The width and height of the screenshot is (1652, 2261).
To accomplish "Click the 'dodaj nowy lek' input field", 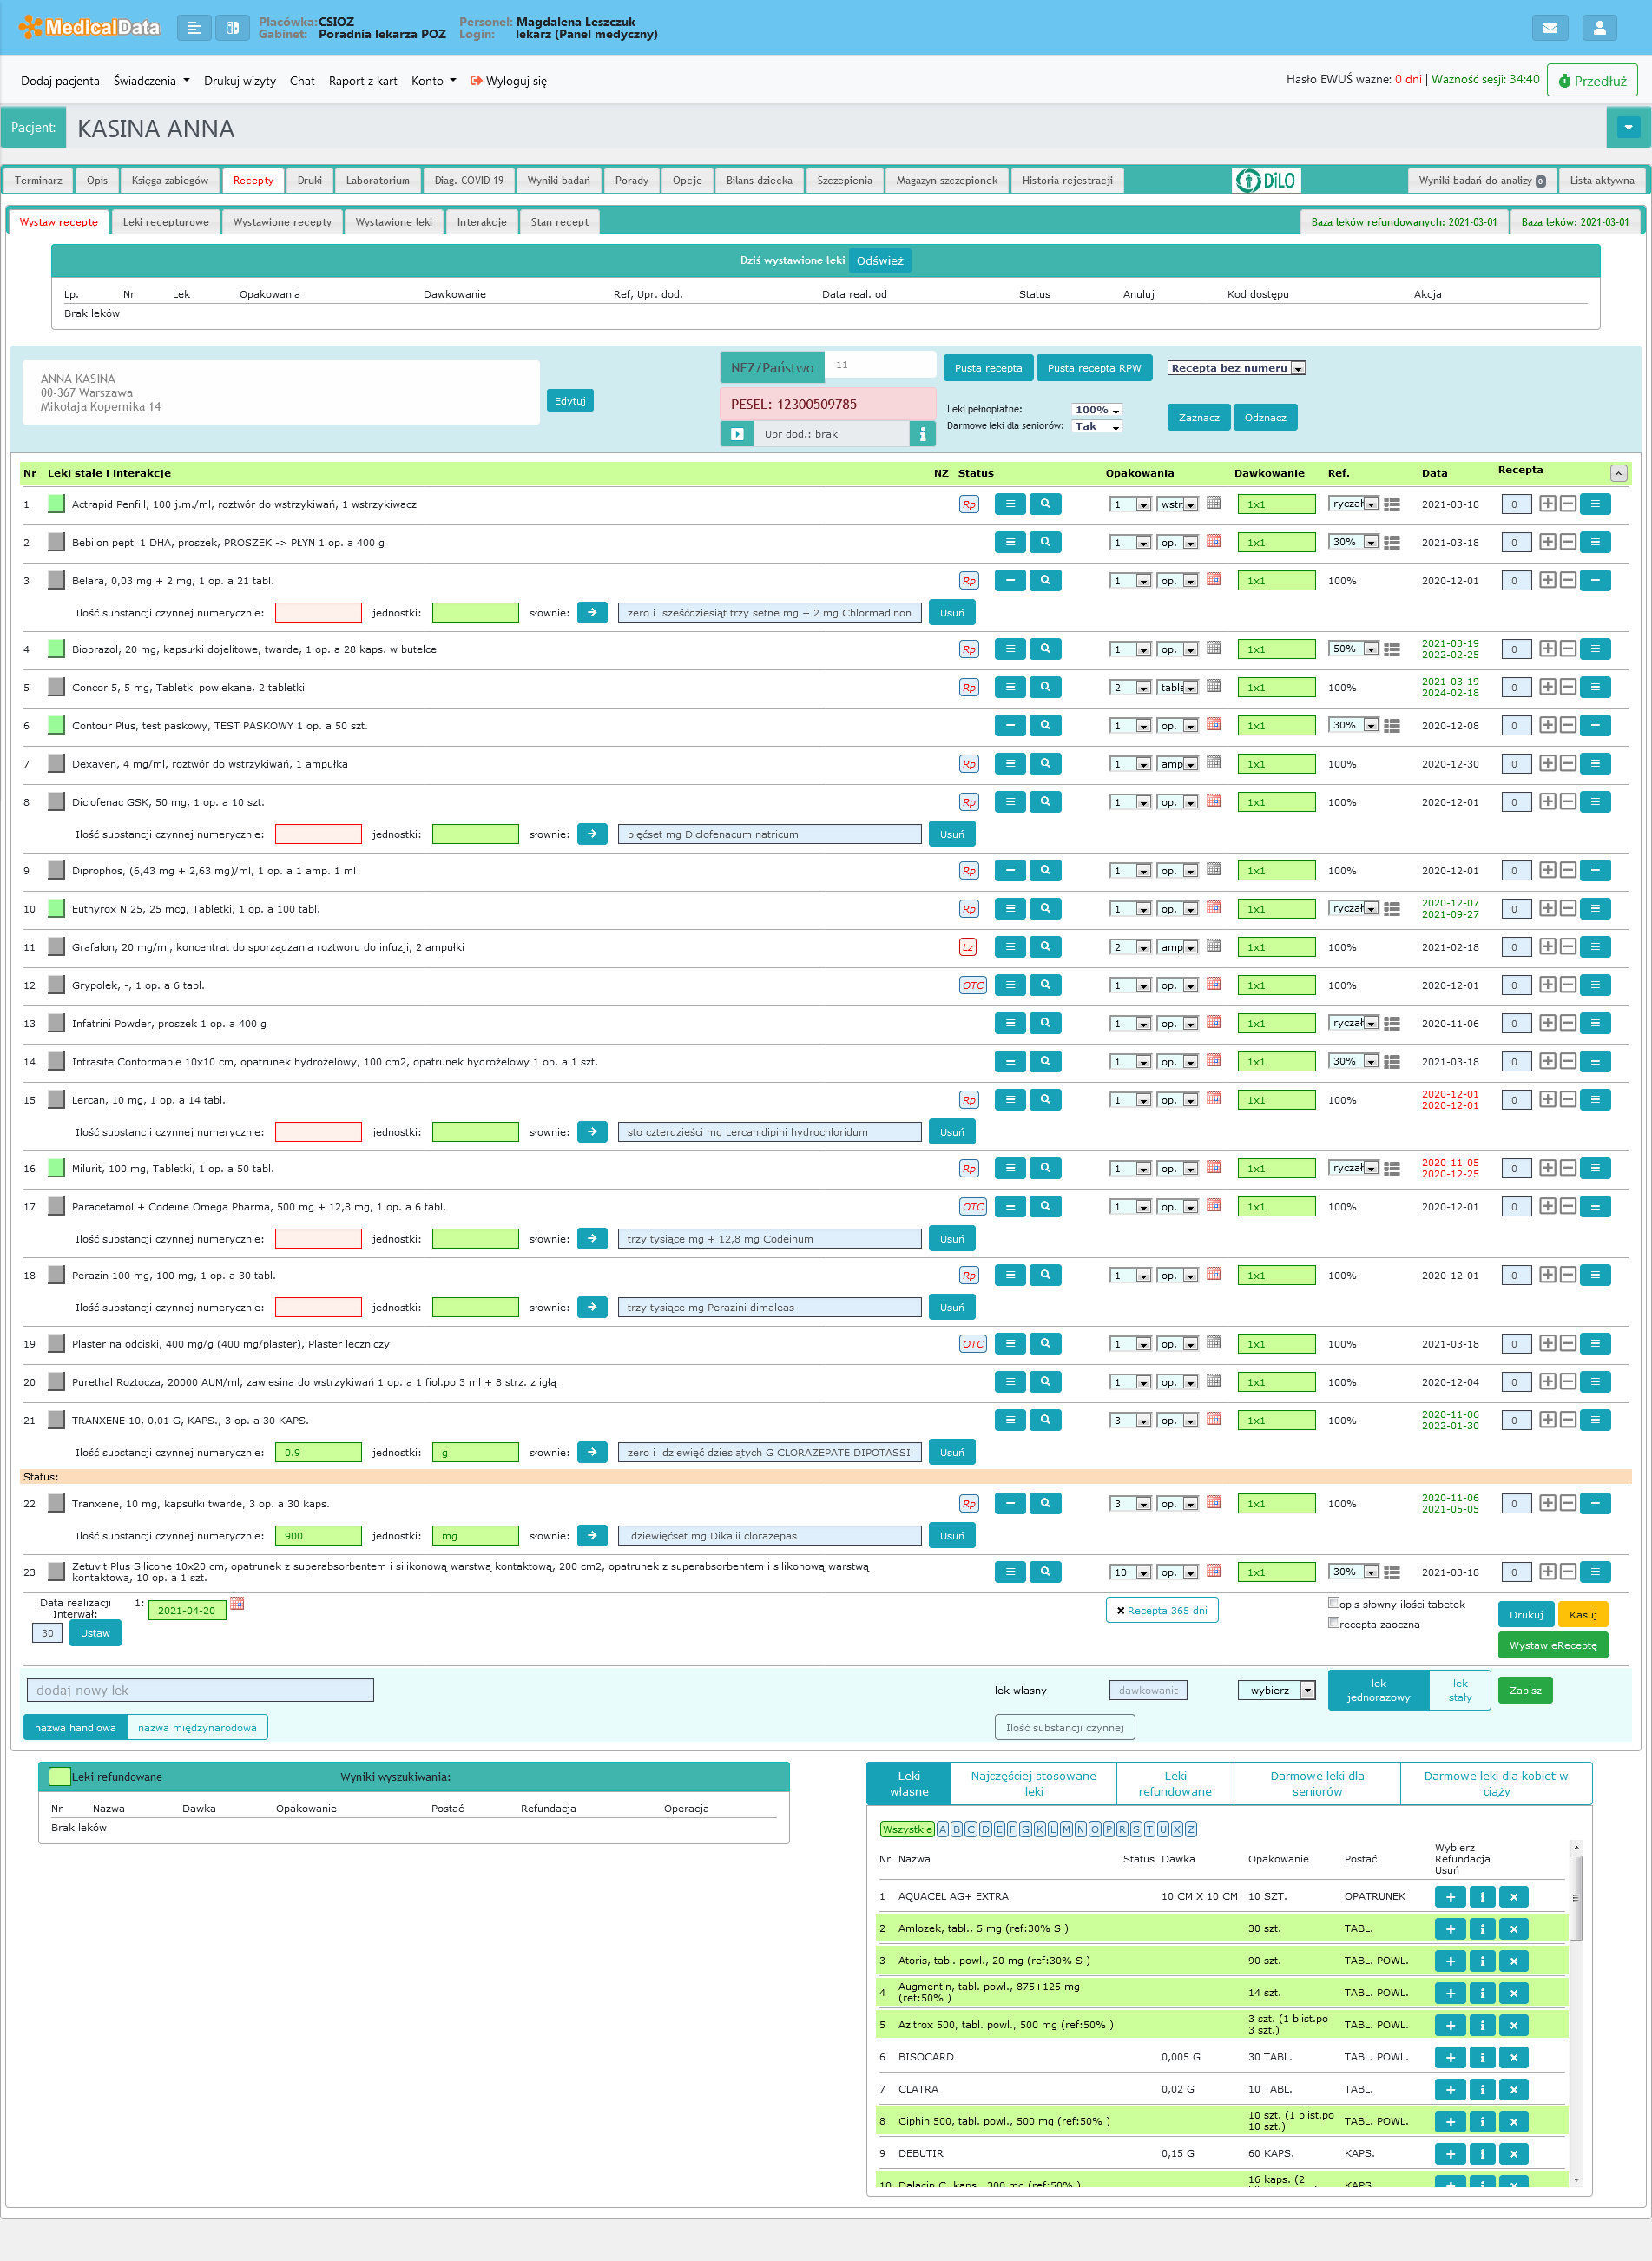I will [x=200, y=1690].
